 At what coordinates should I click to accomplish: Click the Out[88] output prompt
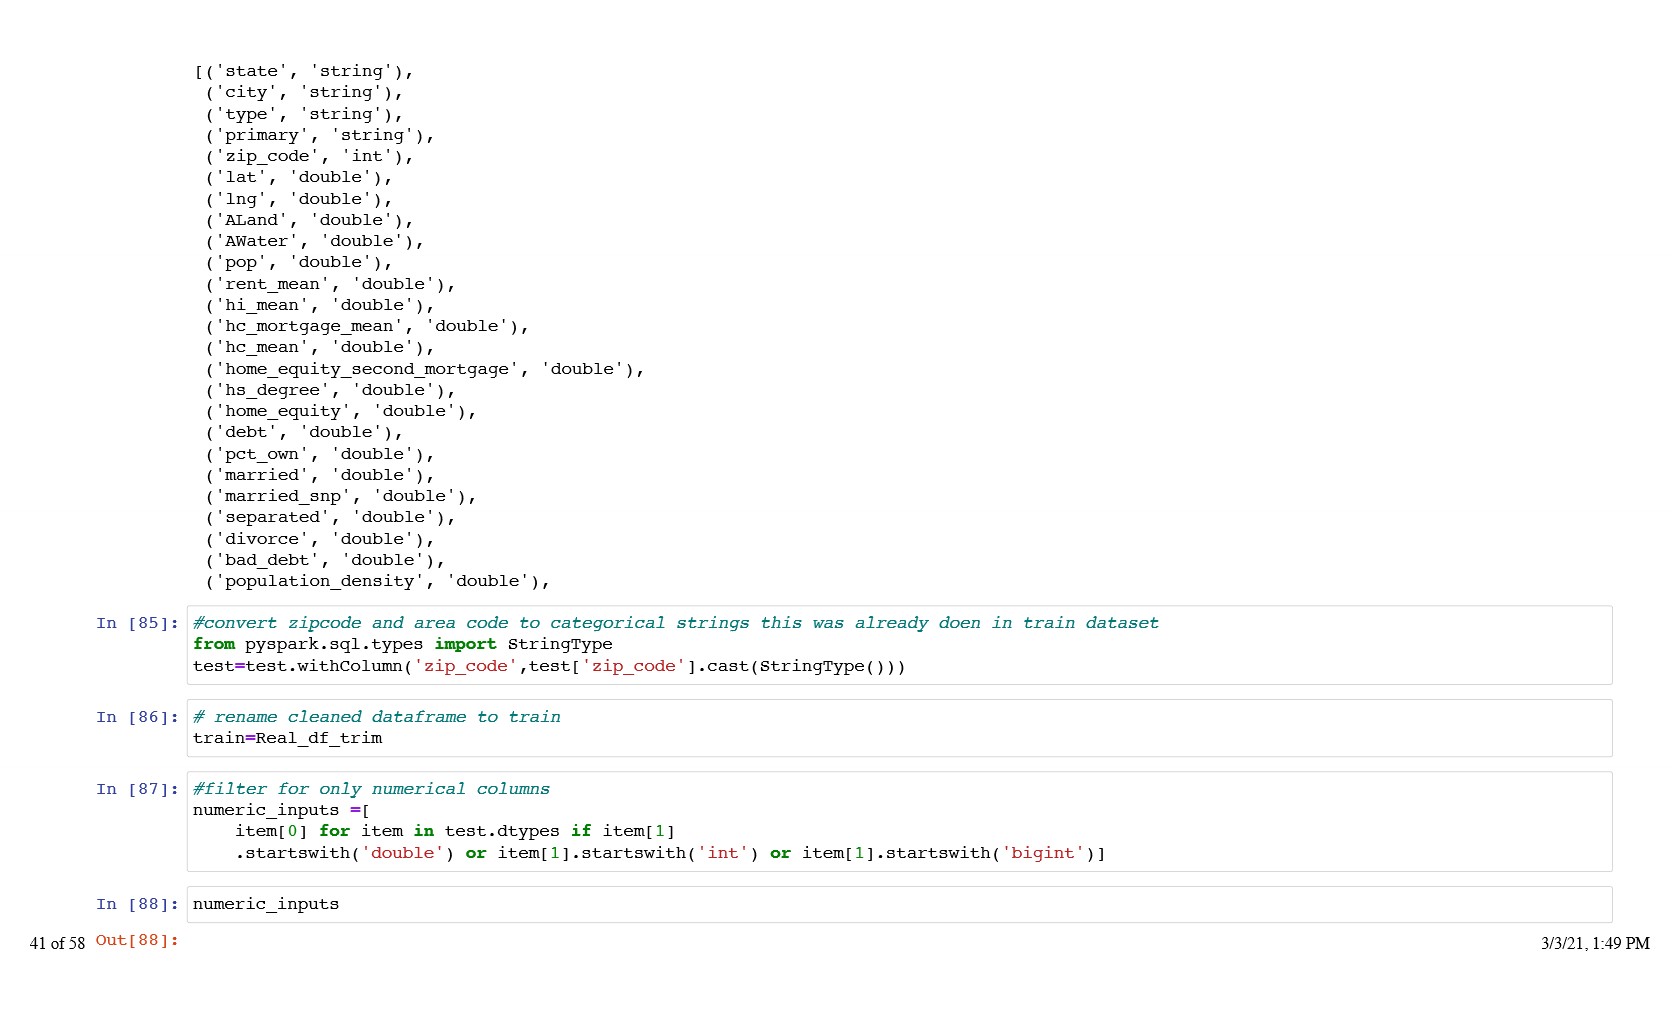(137, 940)
